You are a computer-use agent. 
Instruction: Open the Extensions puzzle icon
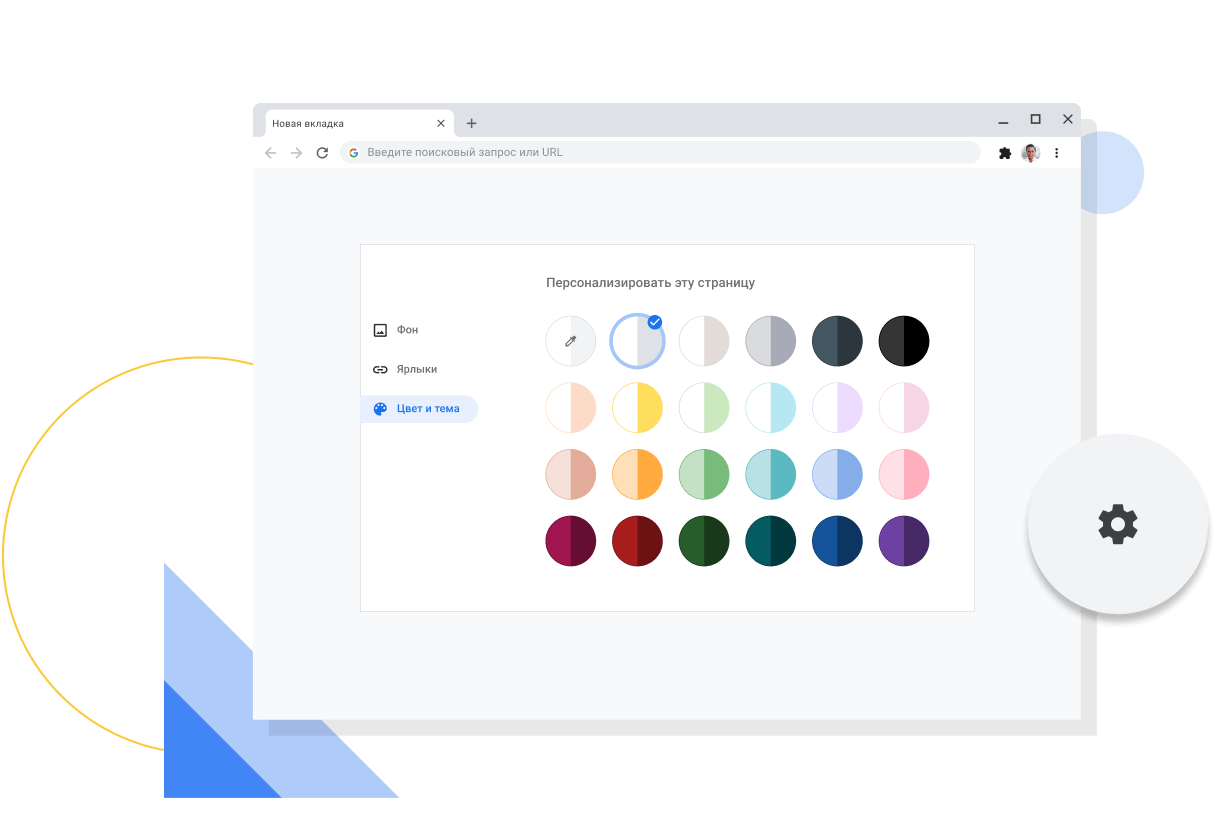point(1005,153)
